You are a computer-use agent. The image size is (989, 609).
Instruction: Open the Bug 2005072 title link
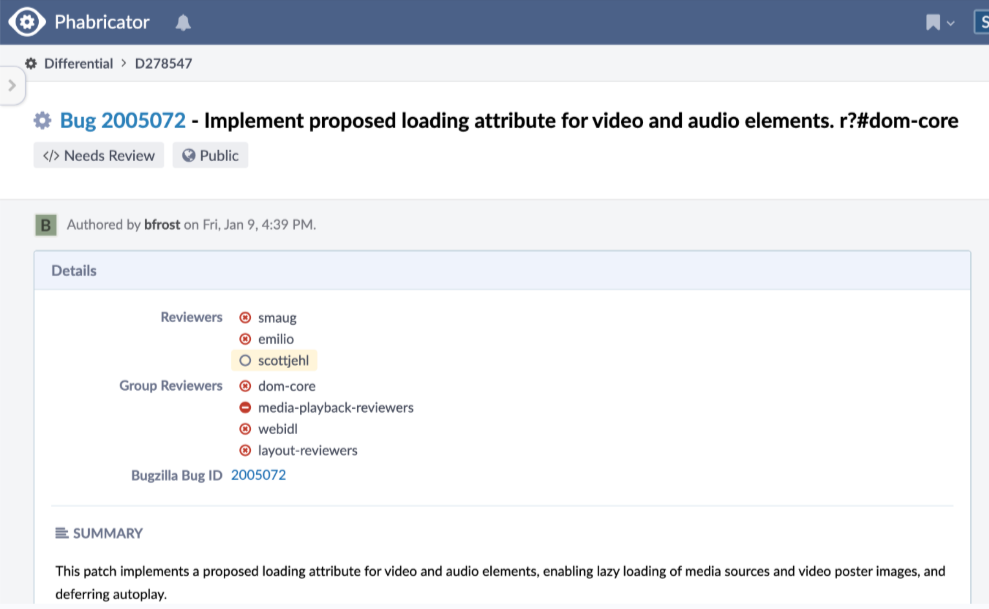tap(122, 120)
